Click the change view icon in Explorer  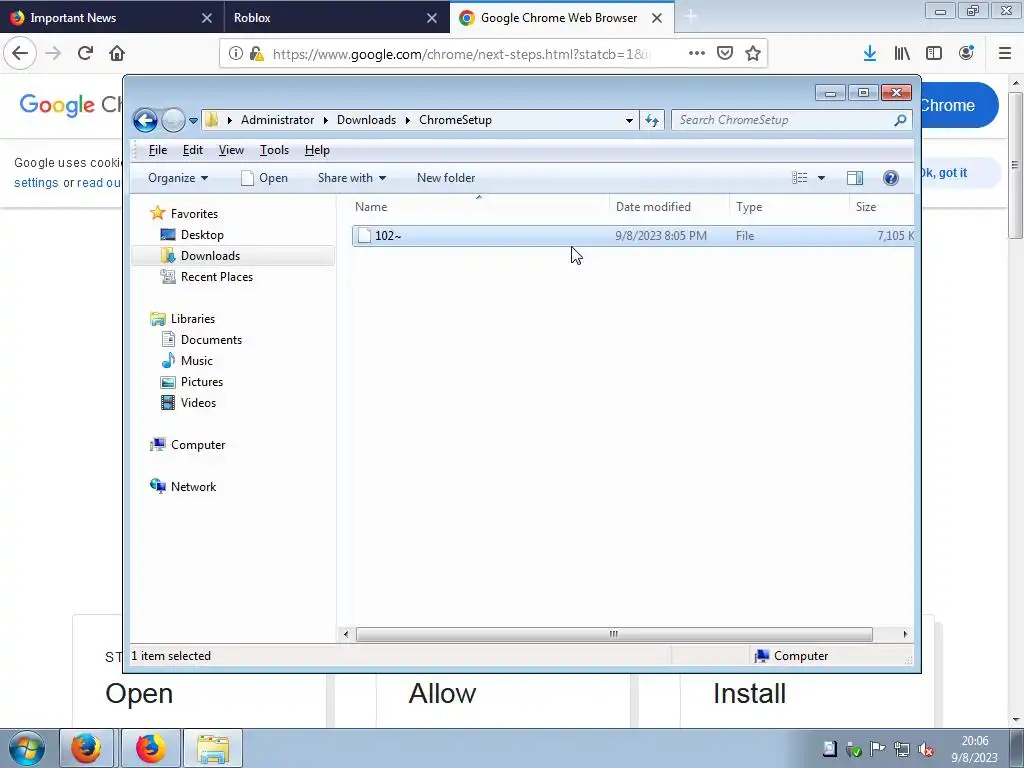tap(800, 178)
